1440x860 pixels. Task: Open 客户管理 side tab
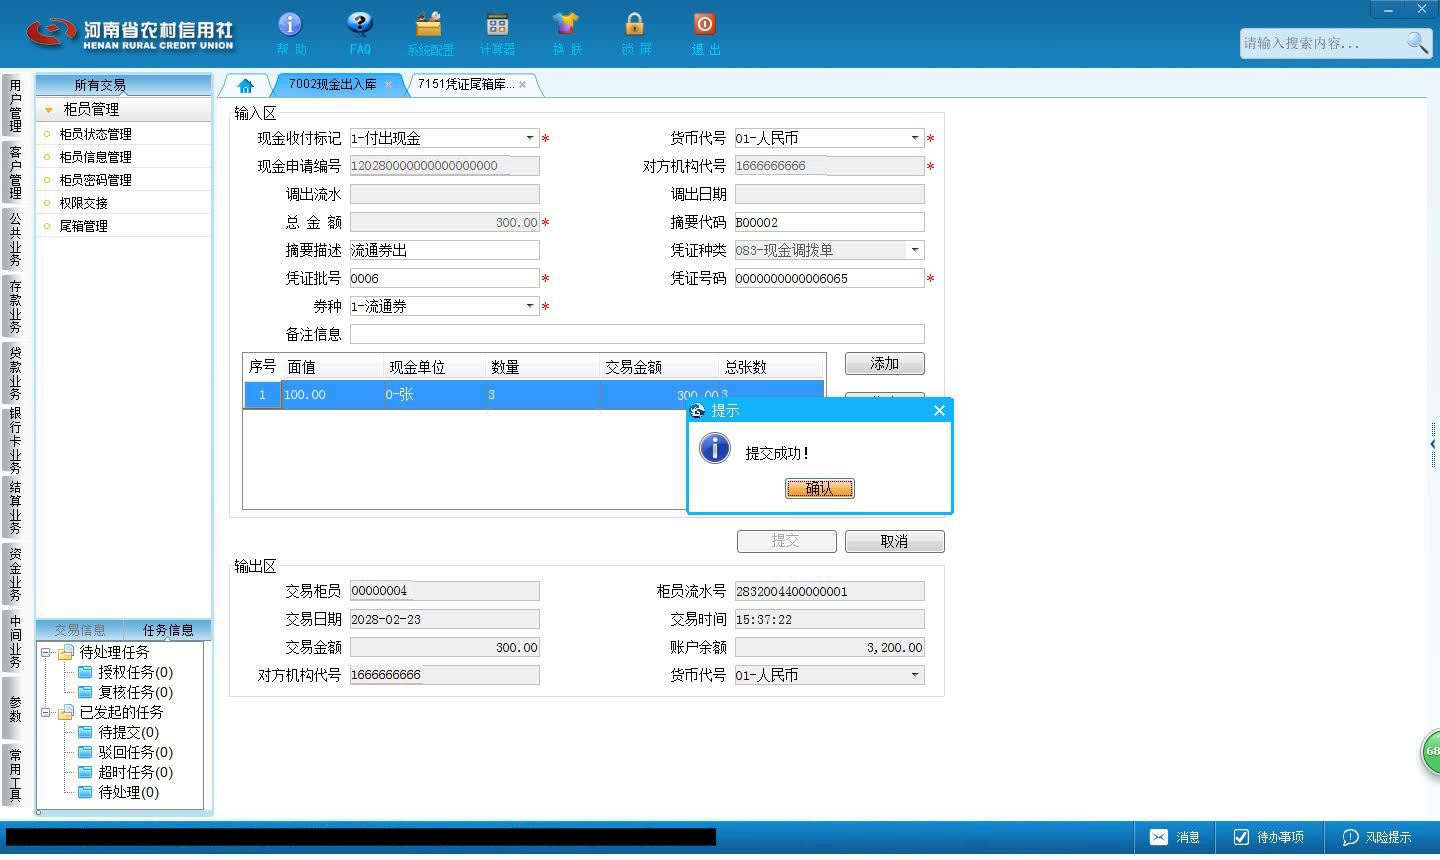(x=14, y=172)
